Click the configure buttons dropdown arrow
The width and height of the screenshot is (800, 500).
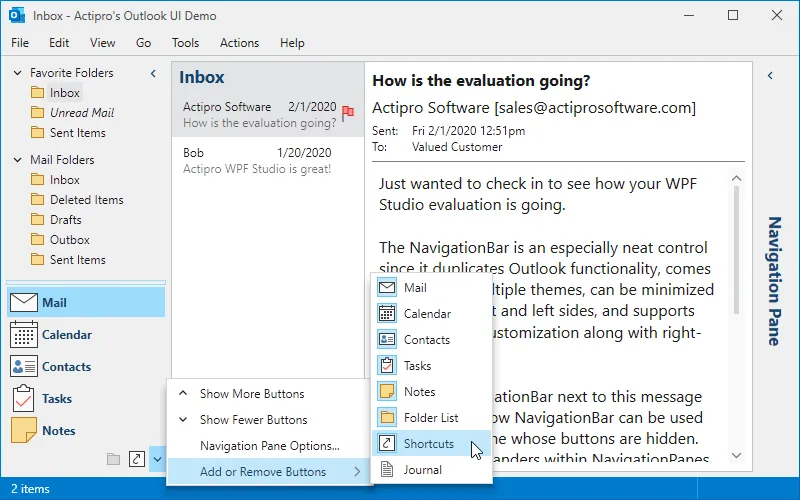[157, 459]
